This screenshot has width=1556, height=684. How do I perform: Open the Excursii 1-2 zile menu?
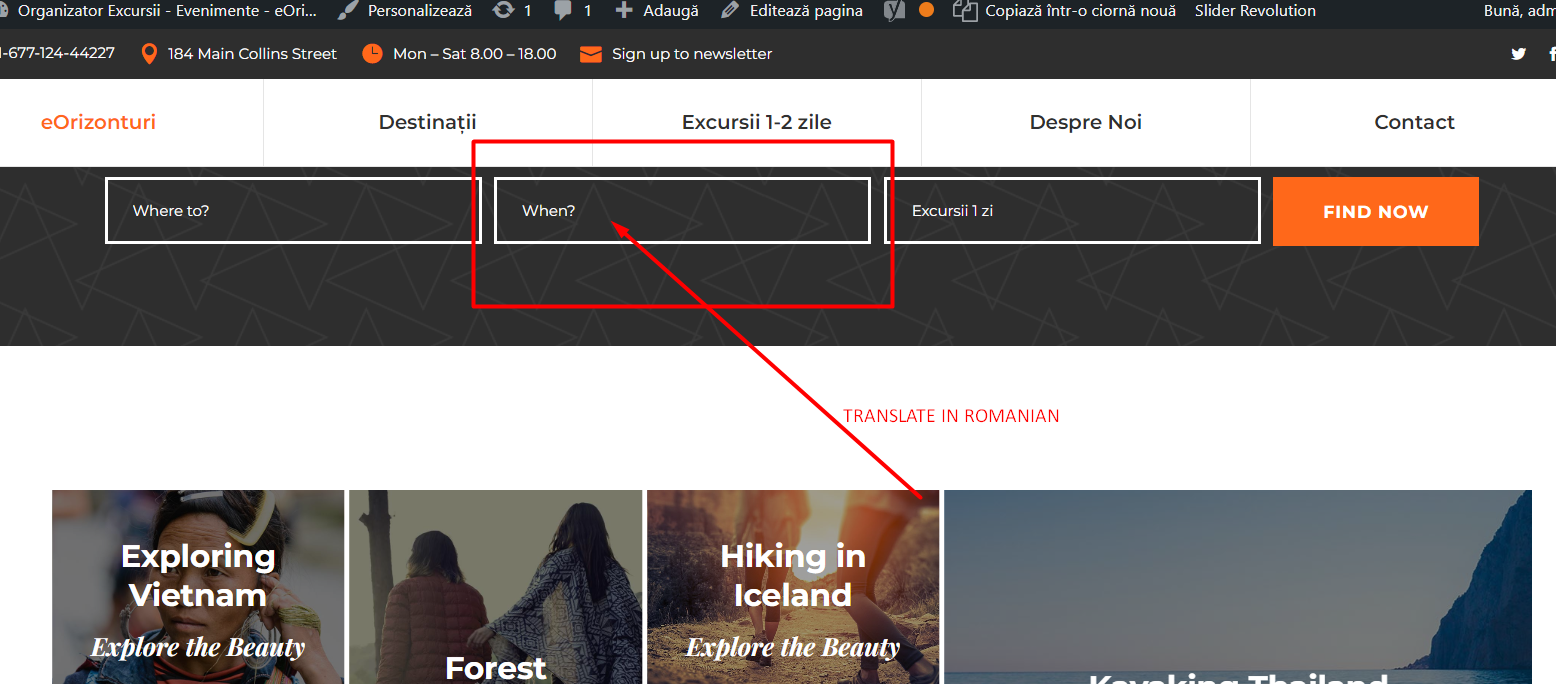click(756, 122)
